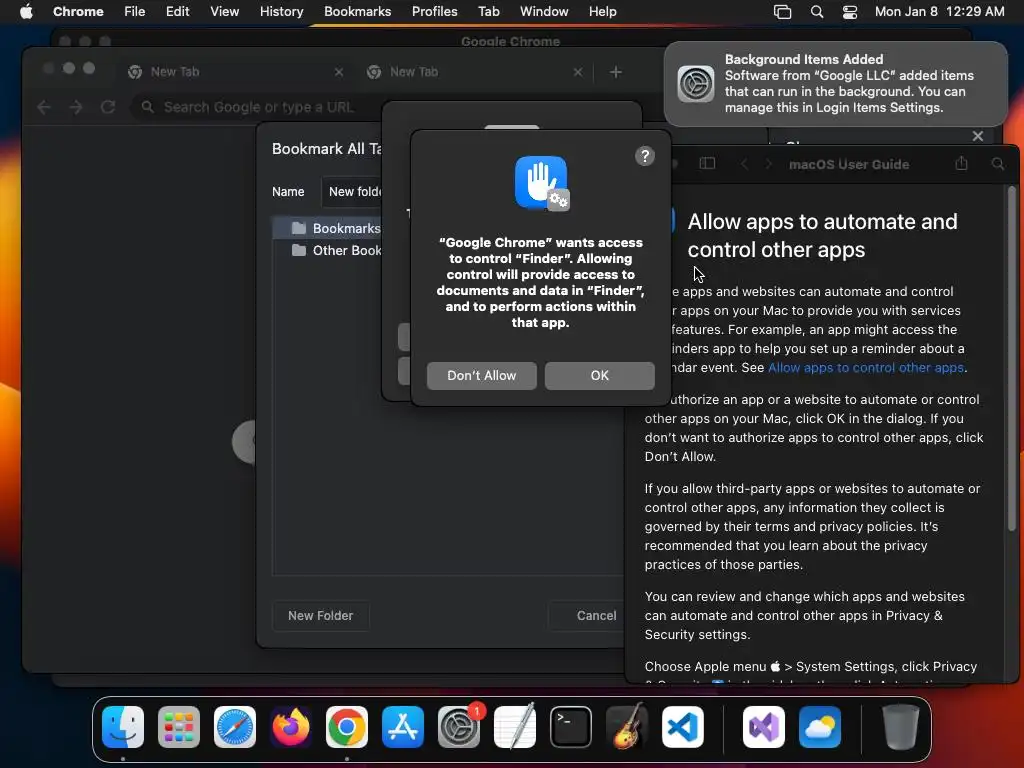The image size is (1024, 768).
Task: Select the Other Bookmarks folder row
Action: [328, 250]
